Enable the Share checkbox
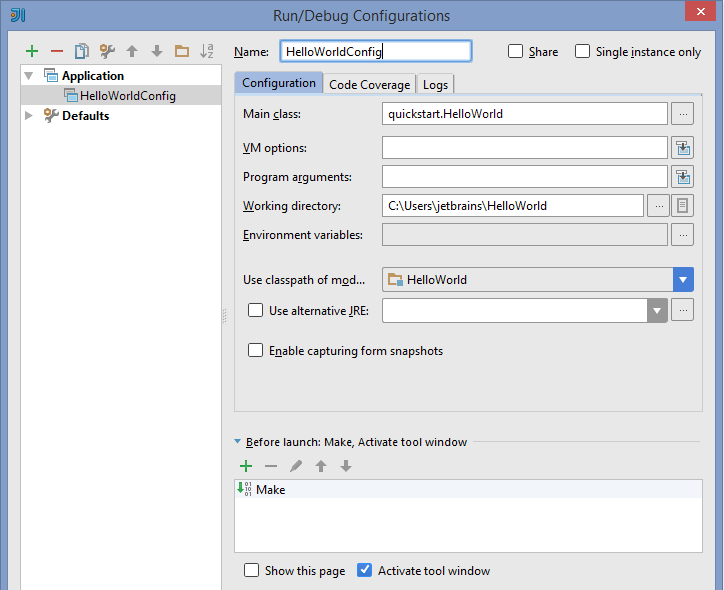This screenshot has height=590, width=724. coord(515,51)
